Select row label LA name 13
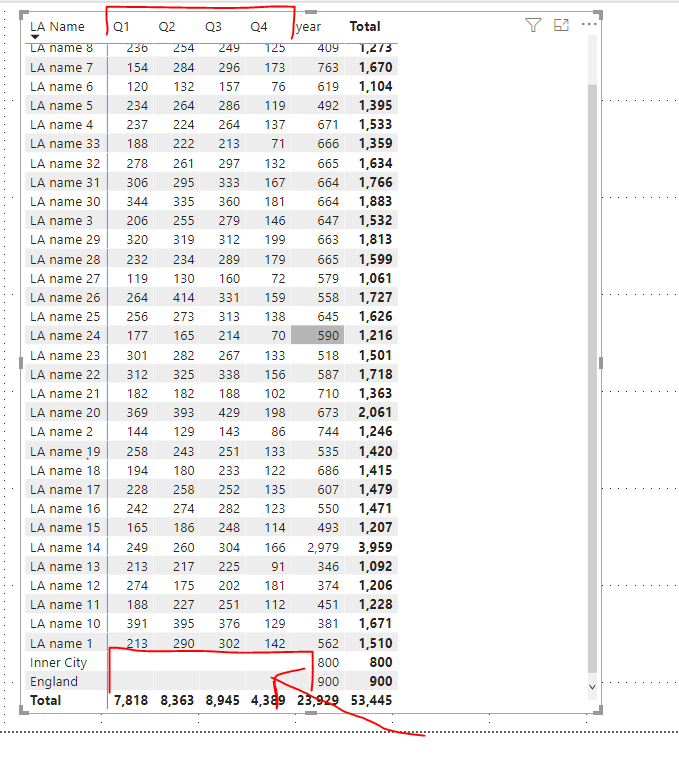 (x=65, y=566)
